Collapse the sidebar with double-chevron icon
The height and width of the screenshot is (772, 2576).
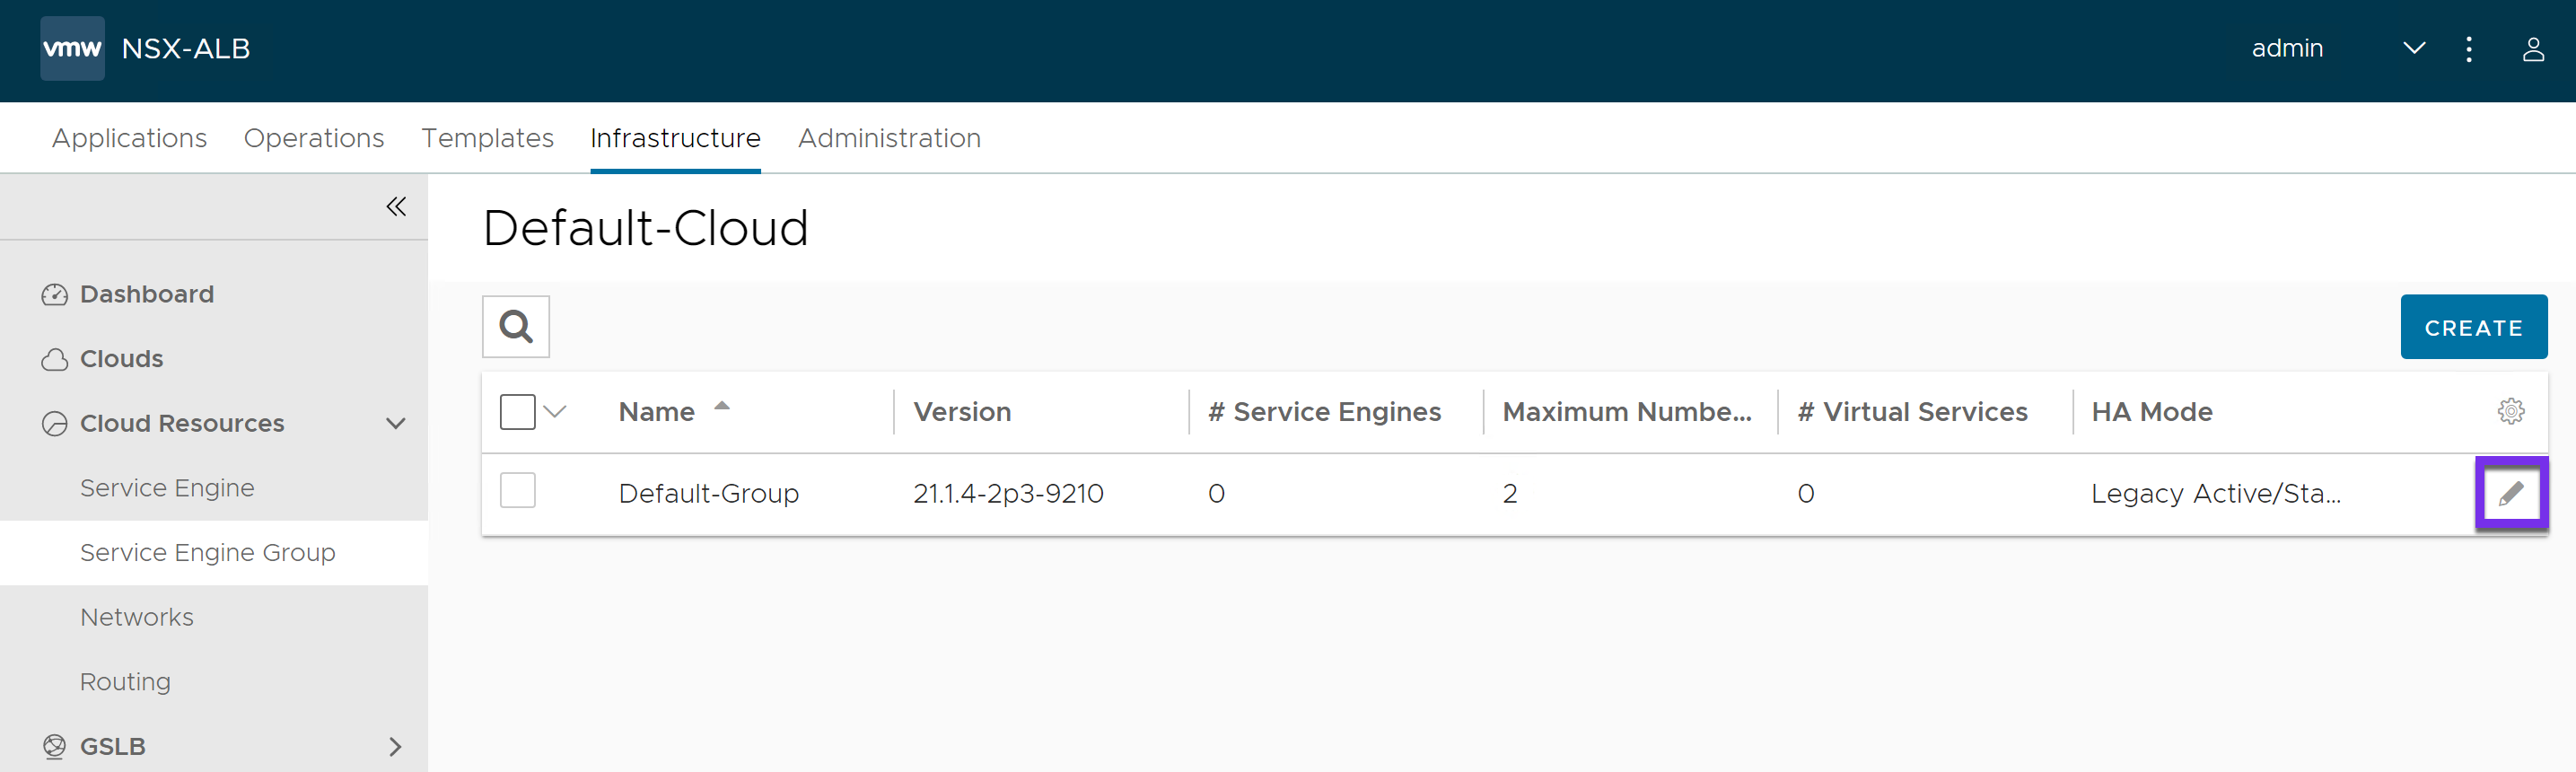396,206
